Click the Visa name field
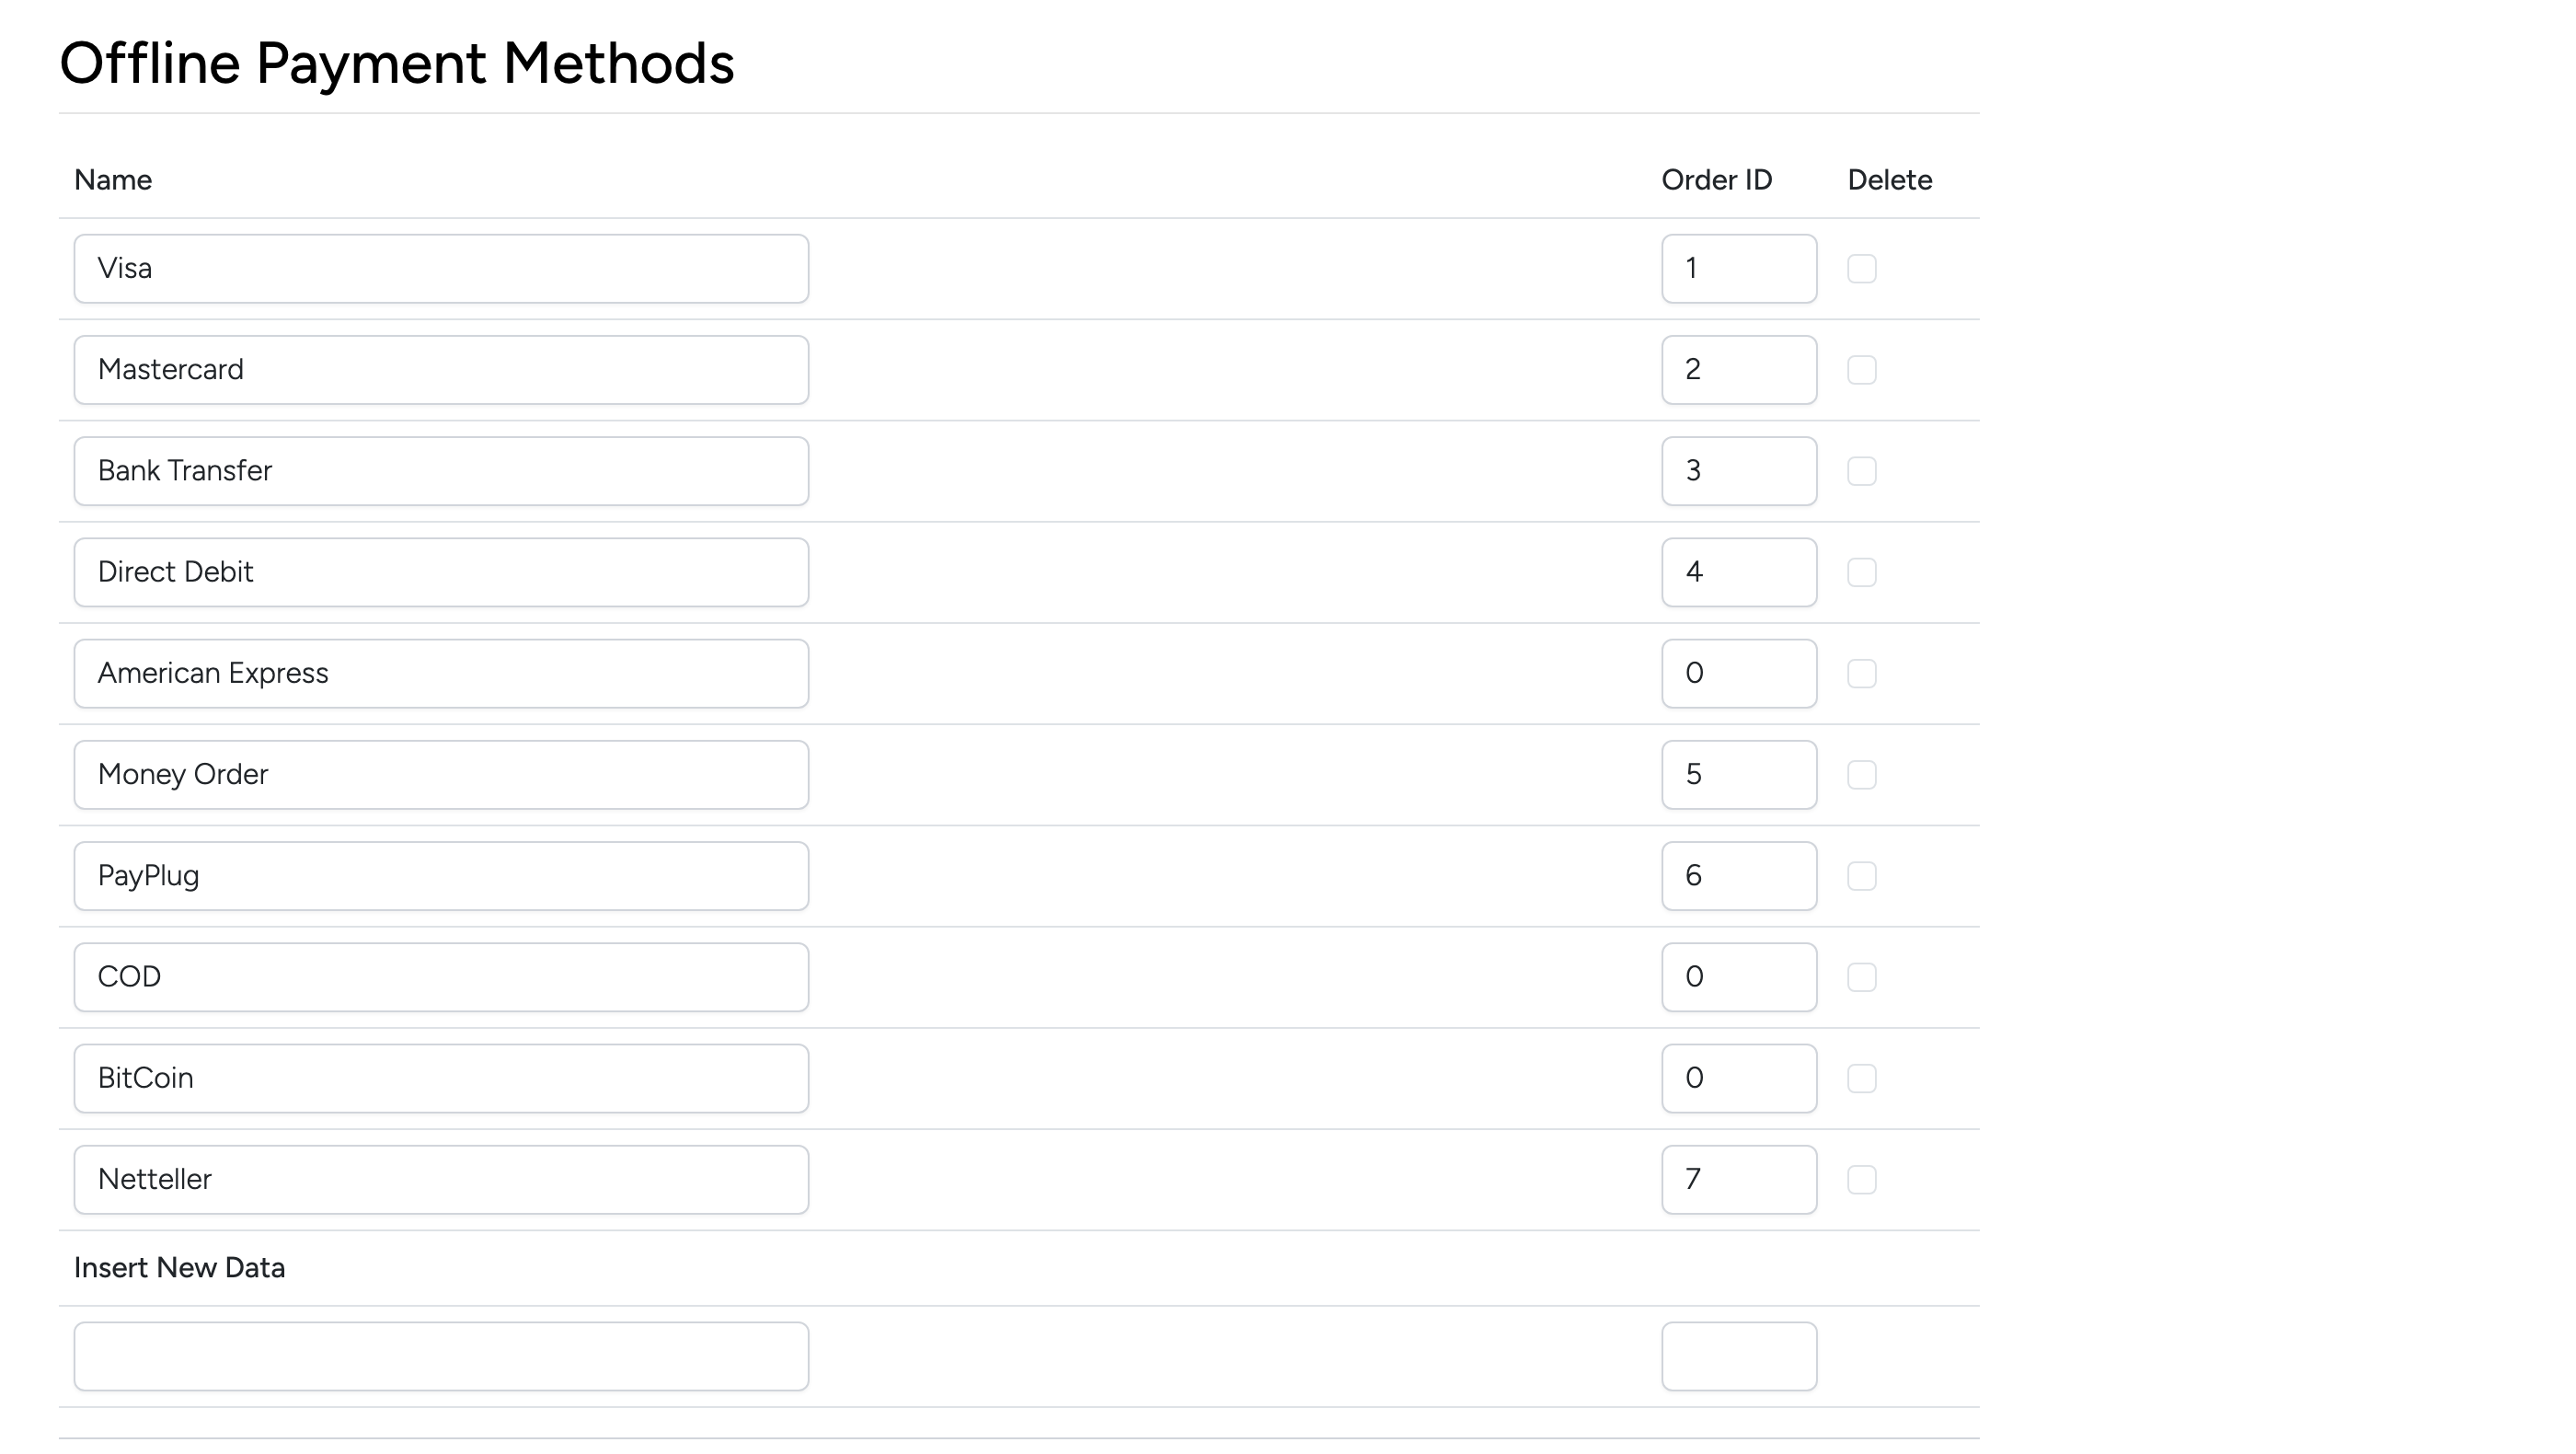 tap(441, 268)
